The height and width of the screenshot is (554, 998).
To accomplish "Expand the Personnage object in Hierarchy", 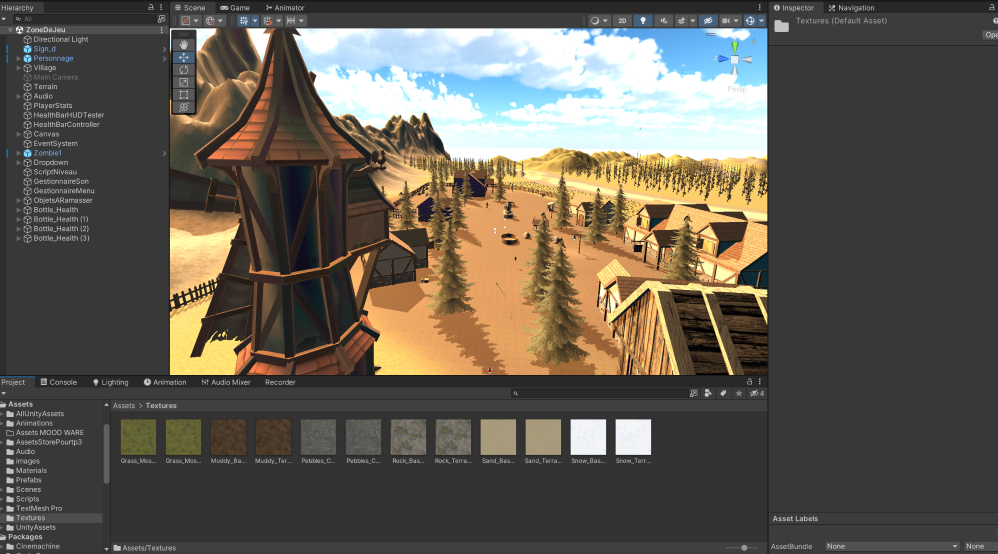I will [x=18, y=58].
